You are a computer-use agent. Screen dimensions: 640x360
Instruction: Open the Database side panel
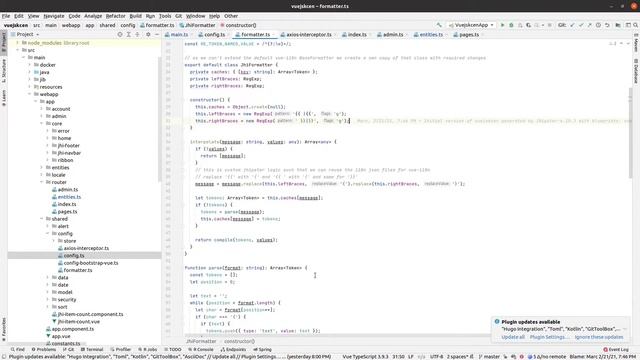636,71
